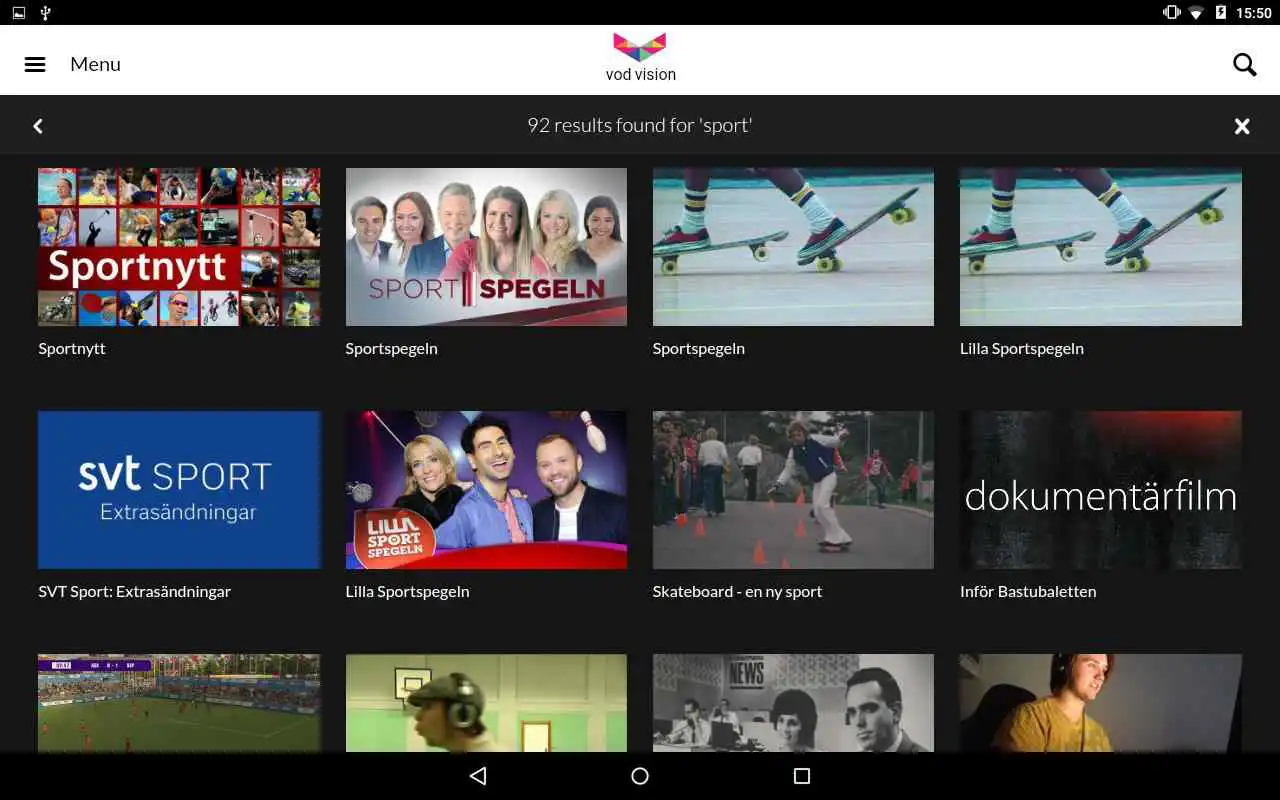
Task: Tap the 15:50 clock
Action: point(1254,13)
